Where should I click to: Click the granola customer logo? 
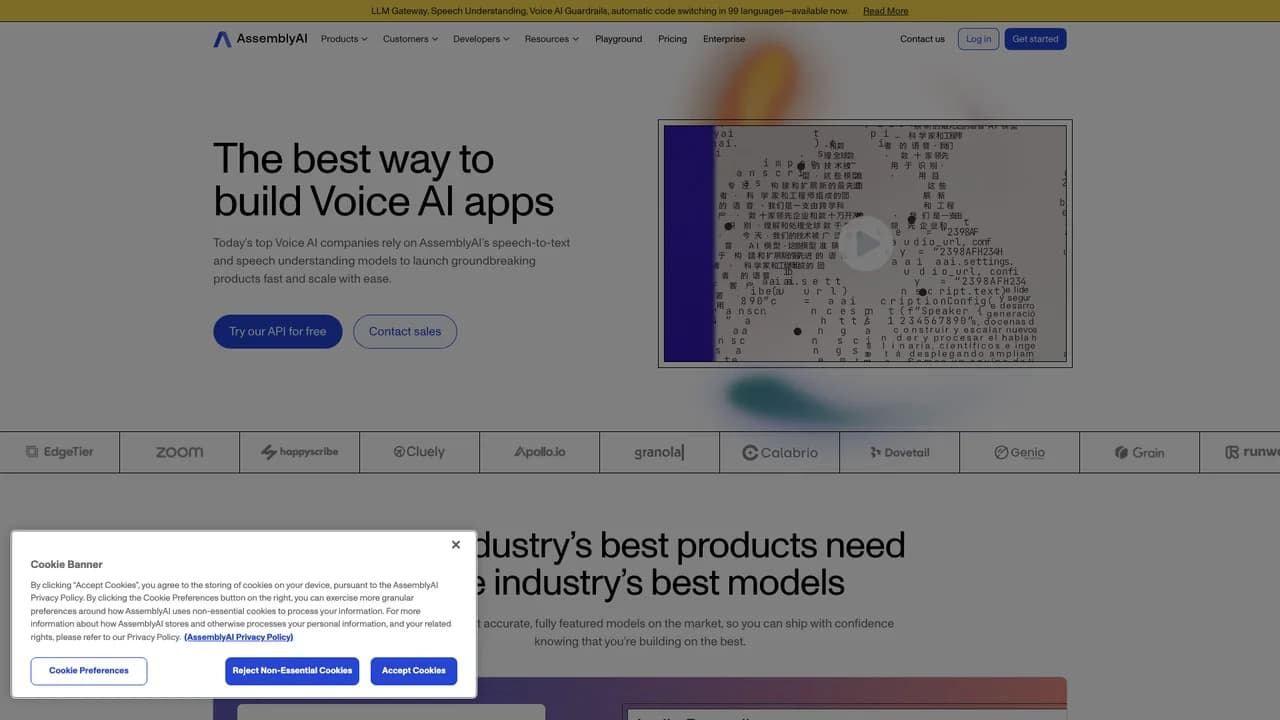659,452
